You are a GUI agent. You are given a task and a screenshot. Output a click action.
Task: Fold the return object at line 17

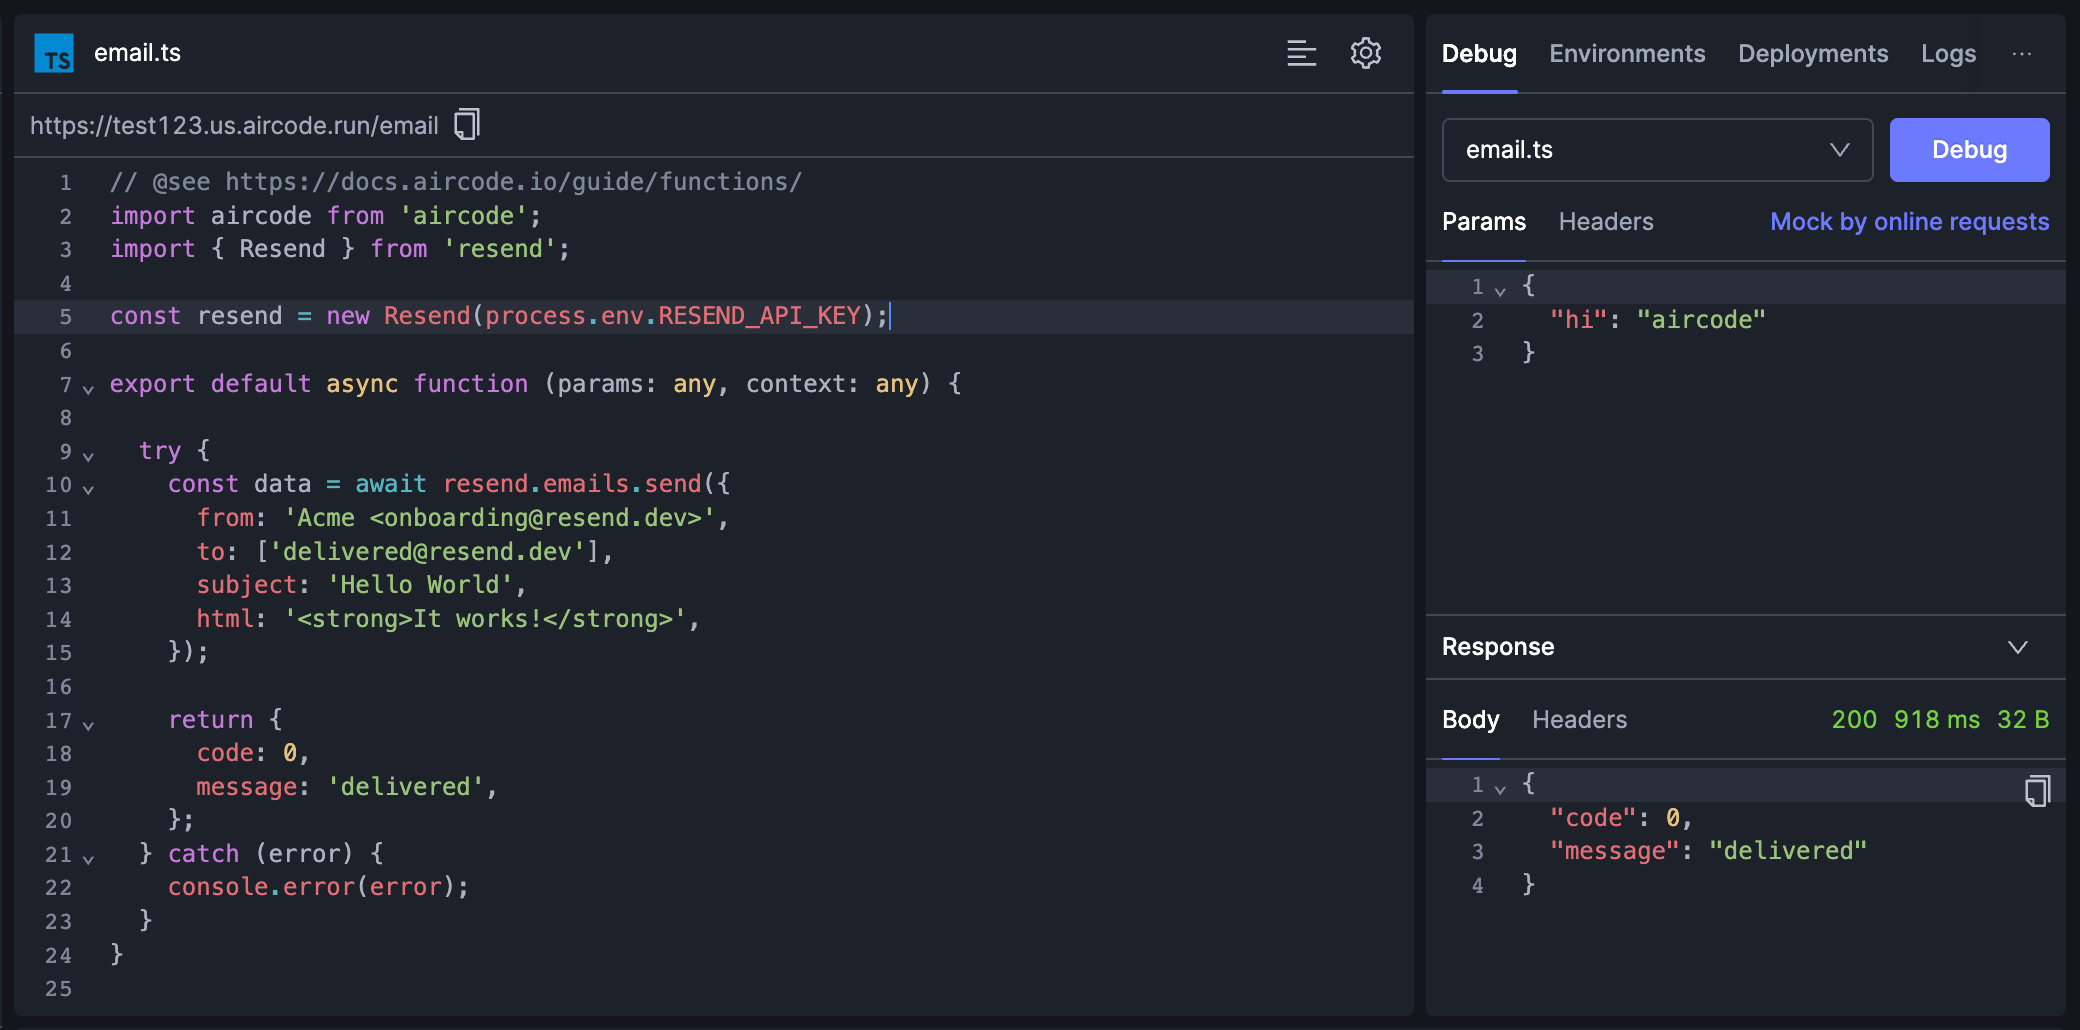pos(88,724)
